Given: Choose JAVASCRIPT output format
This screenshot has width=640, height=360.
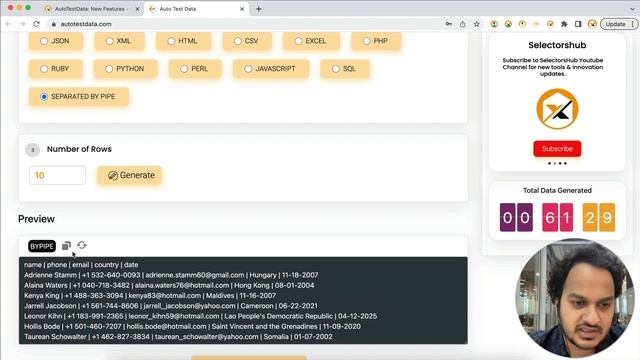Looking at the screenshot, I should (248, 69).
